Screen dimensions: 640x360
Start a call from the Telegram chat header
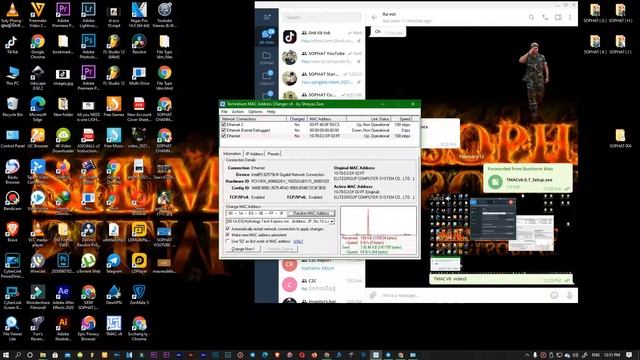tap(545, 17)
